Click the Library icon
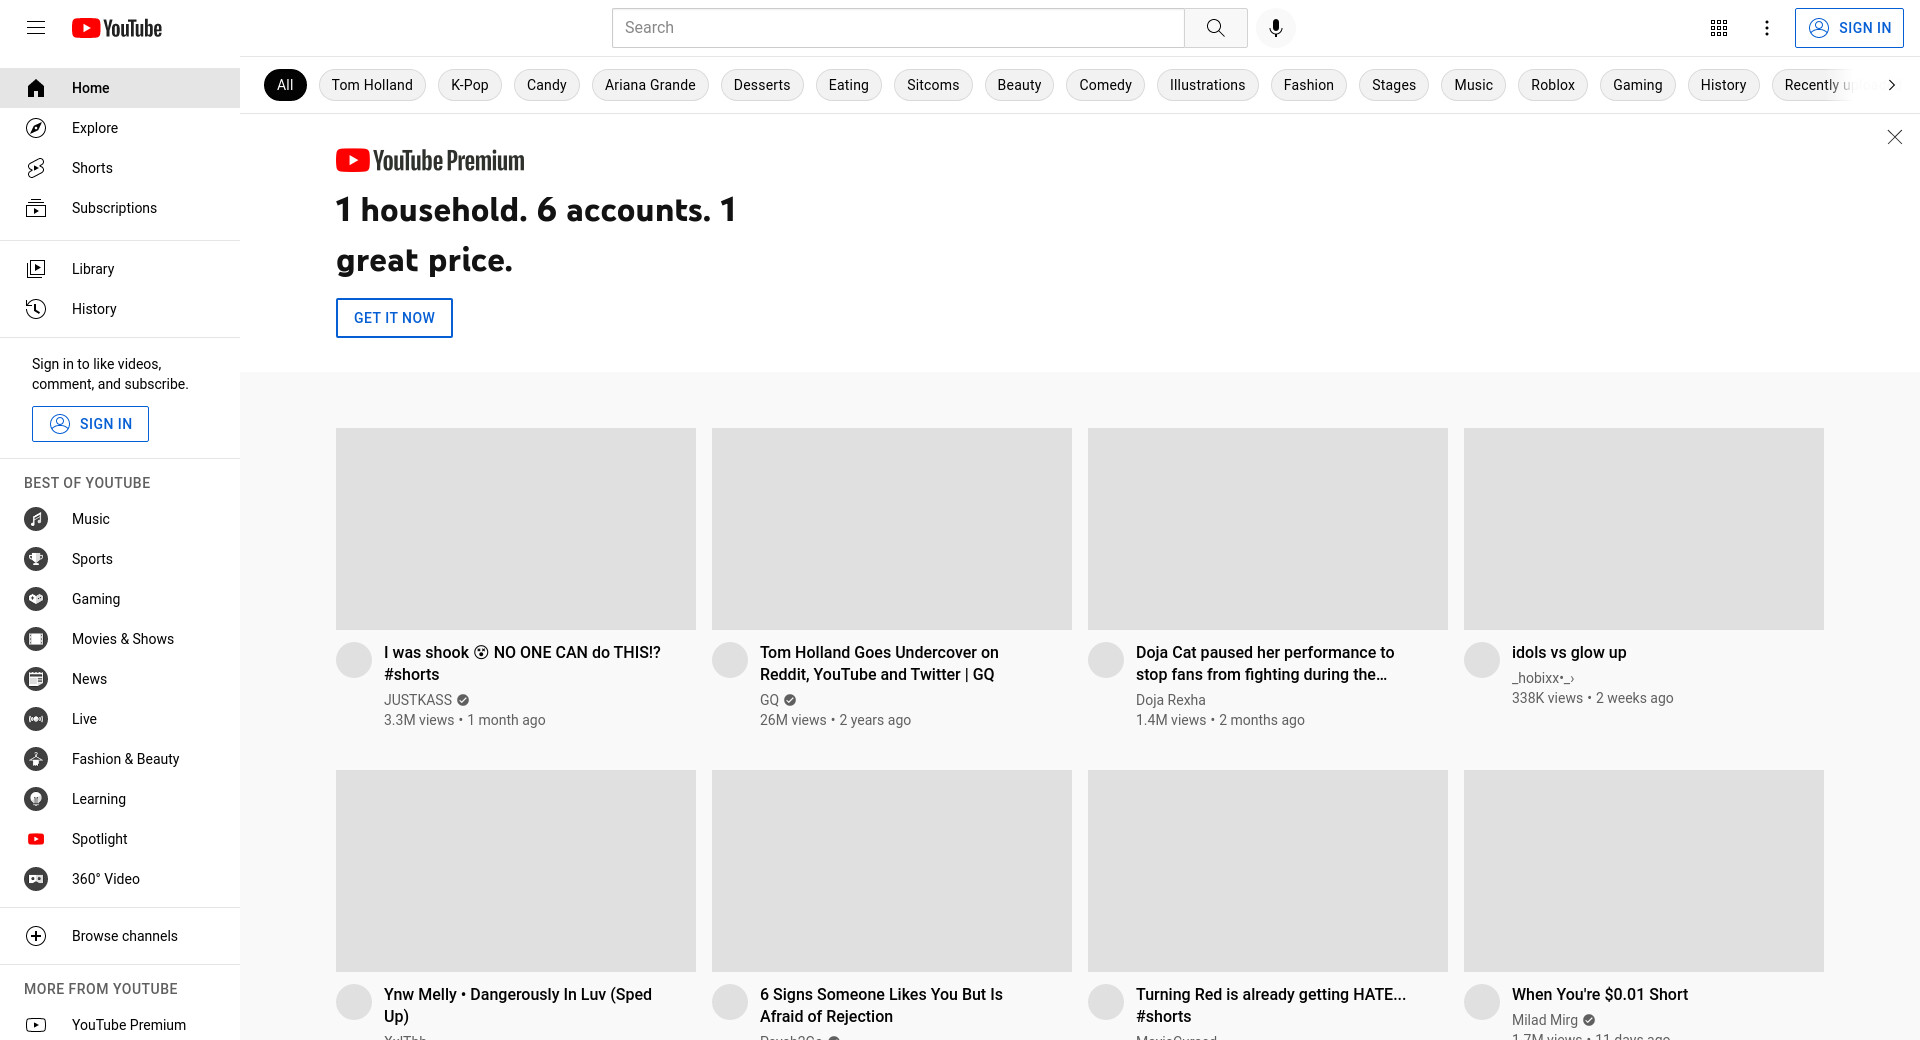 click(36, 269)
